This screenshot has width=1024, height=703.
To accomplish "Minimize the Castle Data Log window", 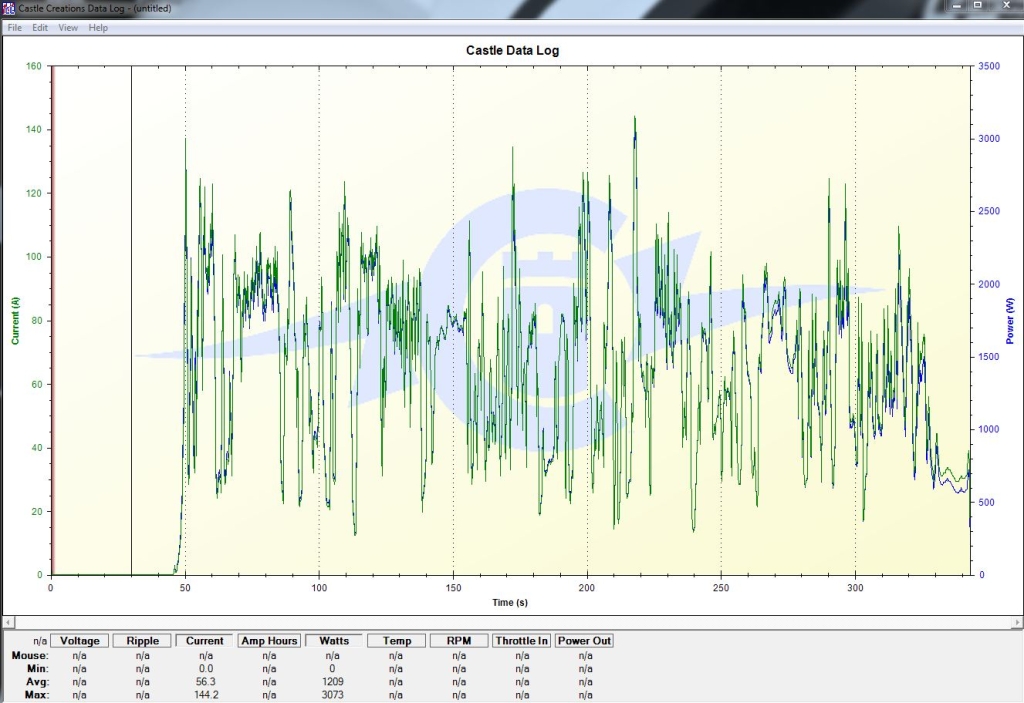I will tap(957, 5).
